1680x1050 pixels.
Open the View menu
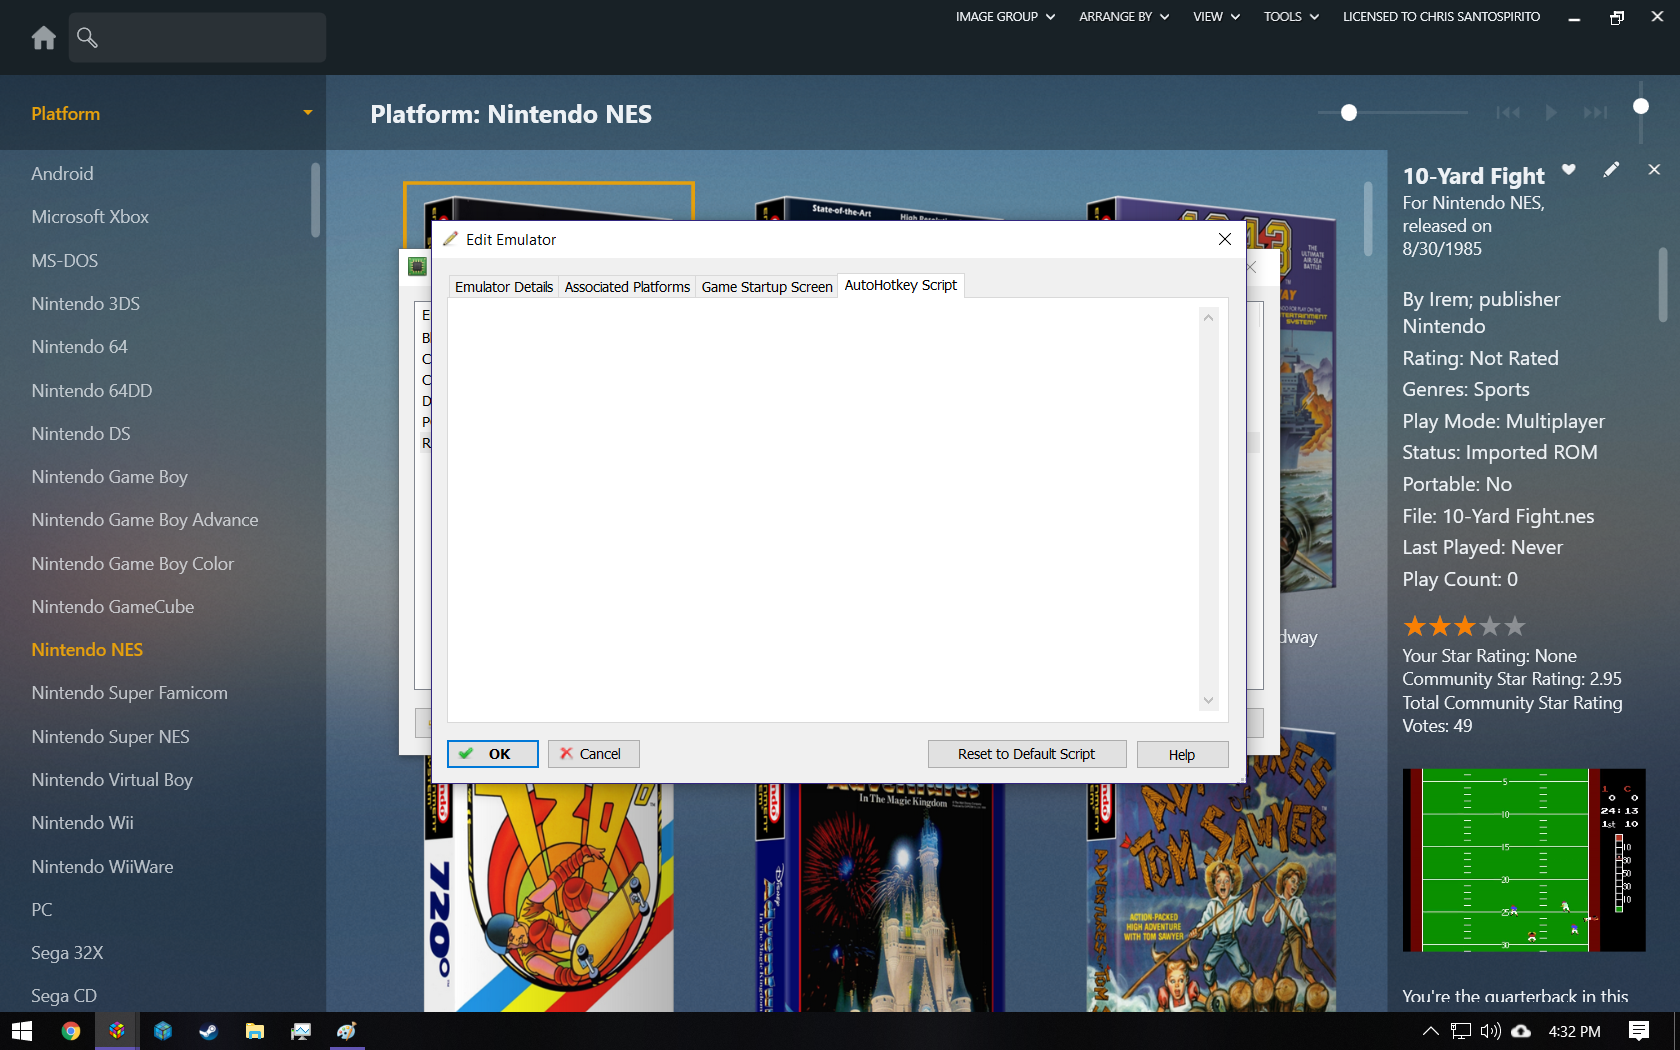click(1216, 17)
